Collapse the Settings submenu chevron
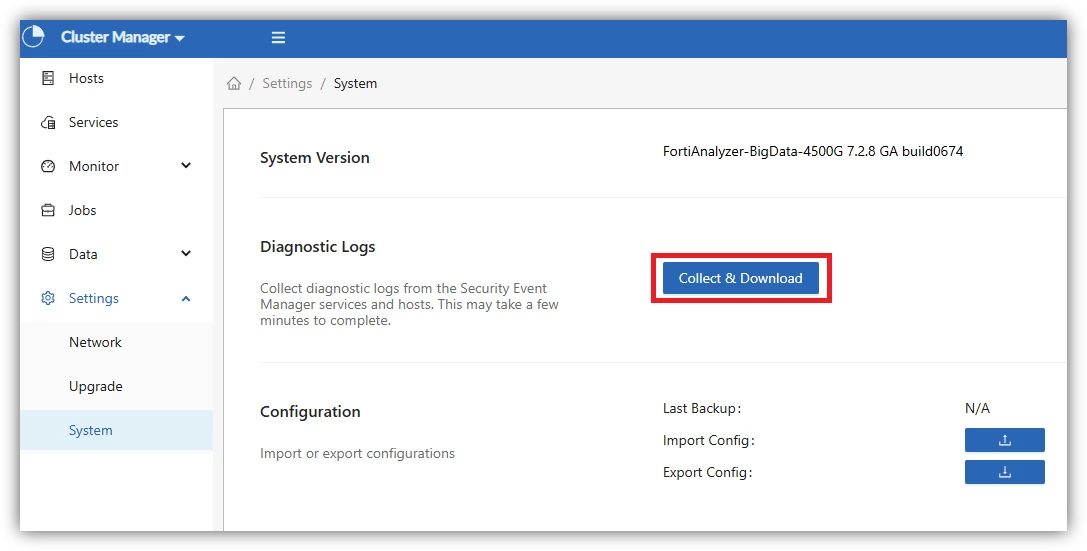 pos(186,299)
